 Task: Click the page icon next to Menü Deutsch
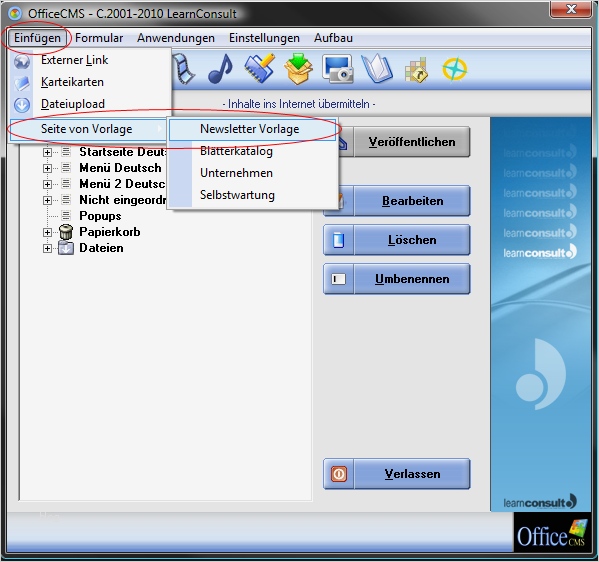(x=66, y=167)
